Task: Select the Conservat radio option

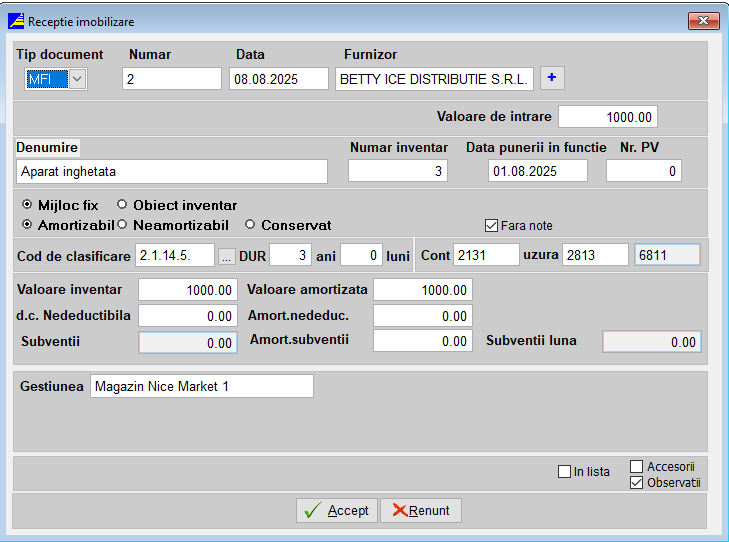Action: click(x=251, y=225)
